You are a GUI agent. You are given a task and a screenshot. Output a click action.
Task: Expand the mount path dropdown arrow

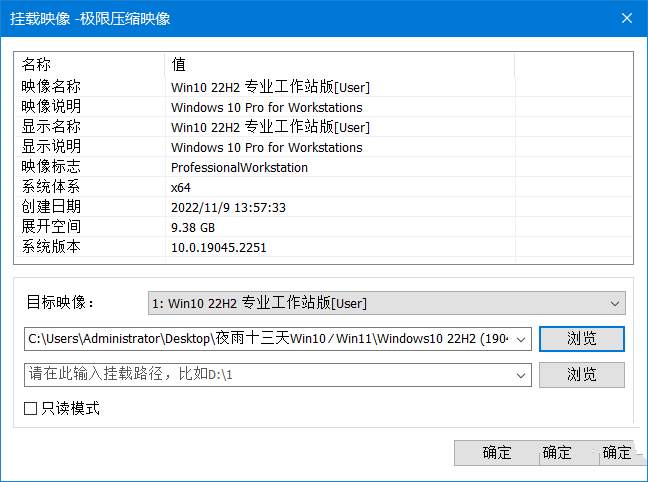click(x=520, y=375)
